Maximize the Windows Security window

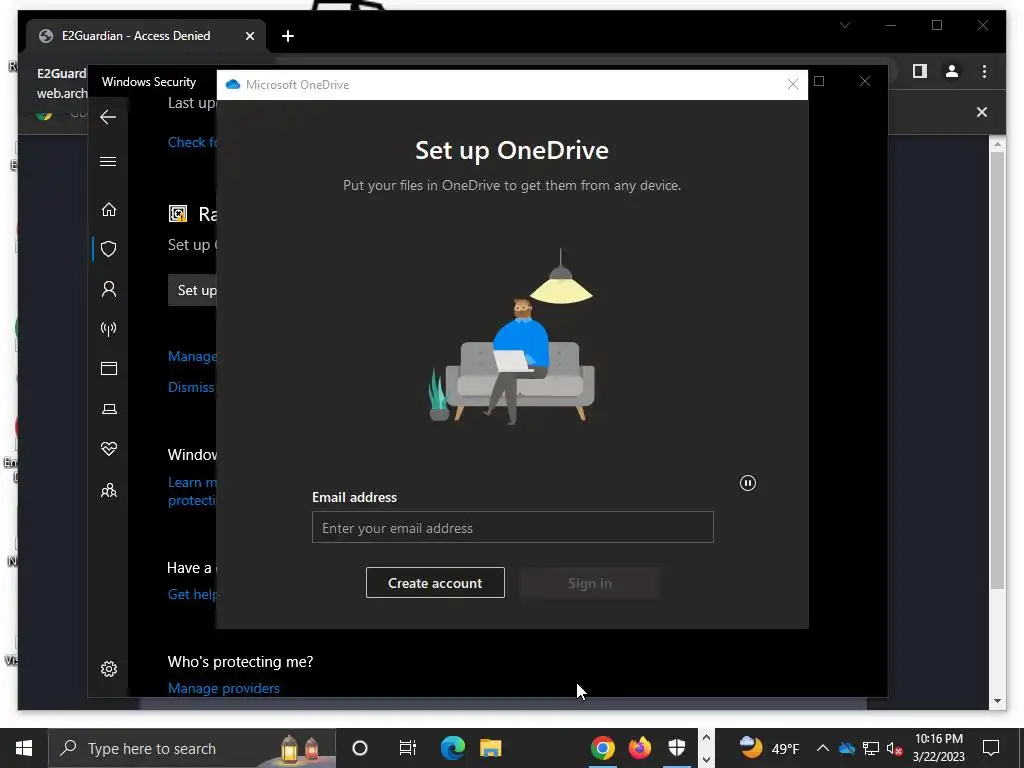[x=820, y=81]
